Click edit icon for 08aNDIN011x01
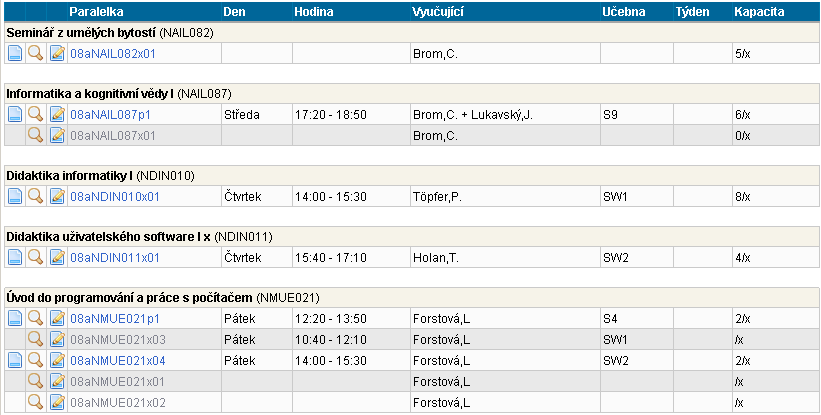 [x=57, y=258]
